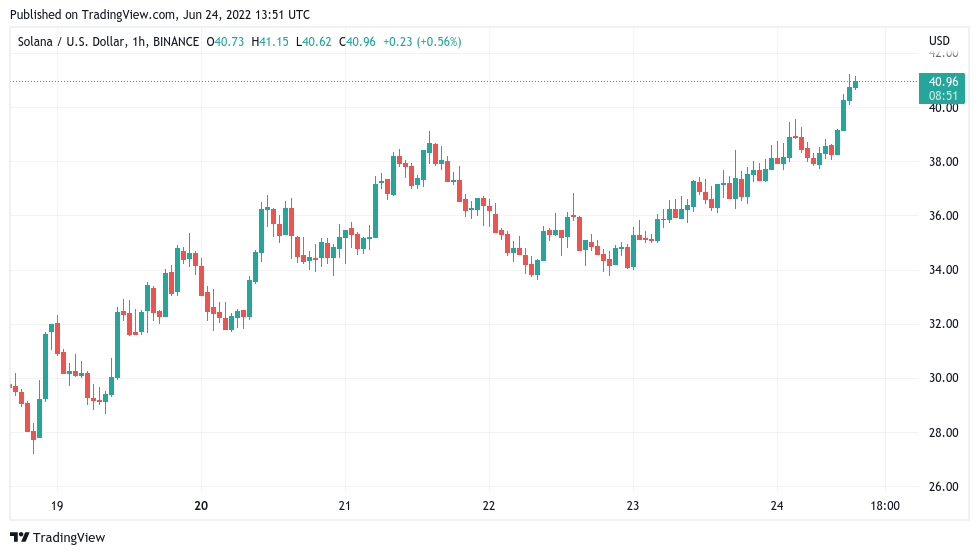The height and width of the screenshot is (555, 979).
Task: Open the Published on TradingView.com header link
Action: click(159, 15)
